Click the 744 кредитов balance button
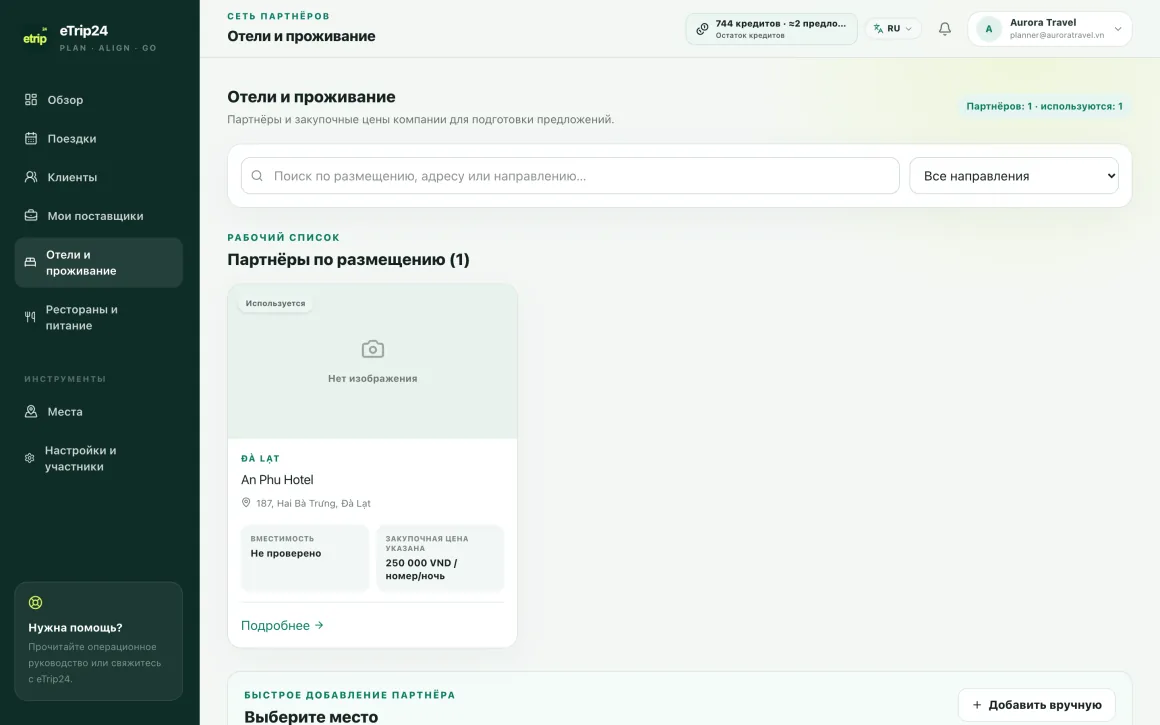 [x=772, y=29]
